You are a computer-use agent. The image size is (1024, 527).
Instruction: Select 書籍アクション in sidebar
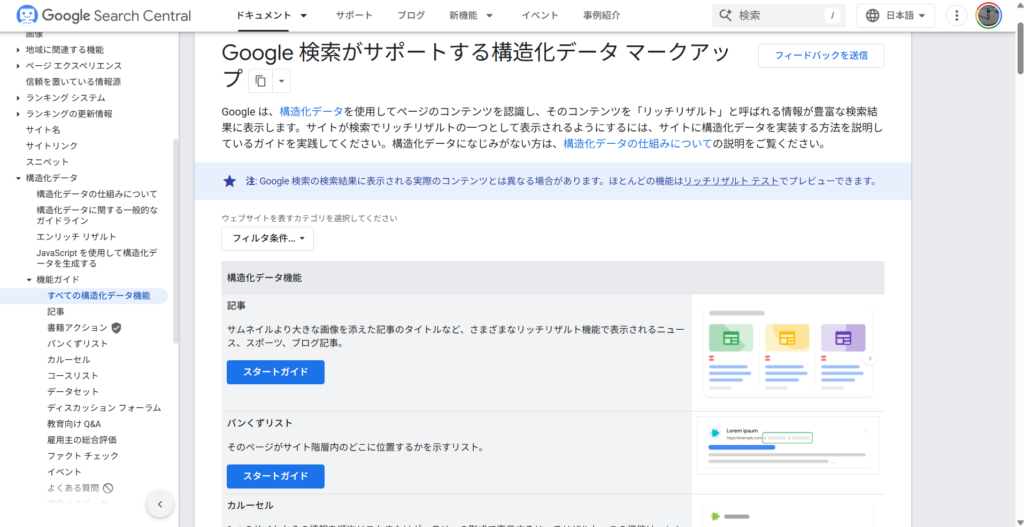coord(77,327)
